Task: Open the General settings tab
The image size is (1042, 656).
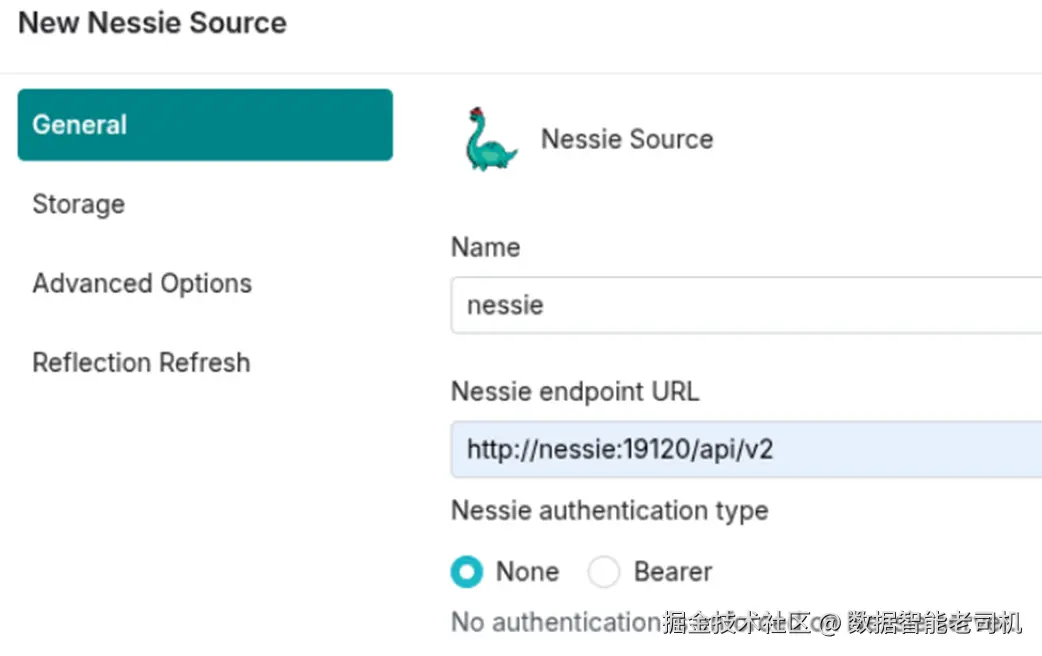Action: [x=205, y=125]
